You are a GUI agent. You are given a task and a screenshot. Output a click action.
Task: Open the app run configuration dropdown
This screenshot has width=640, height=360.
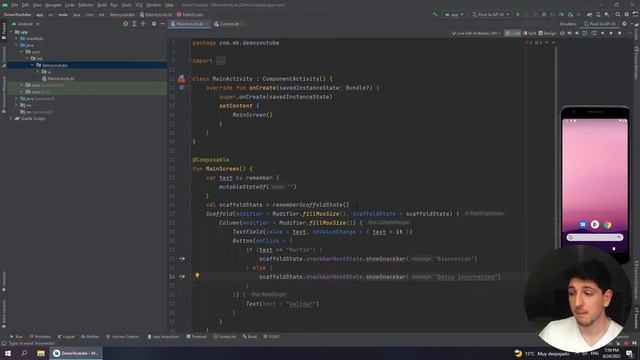click(454, 14)
